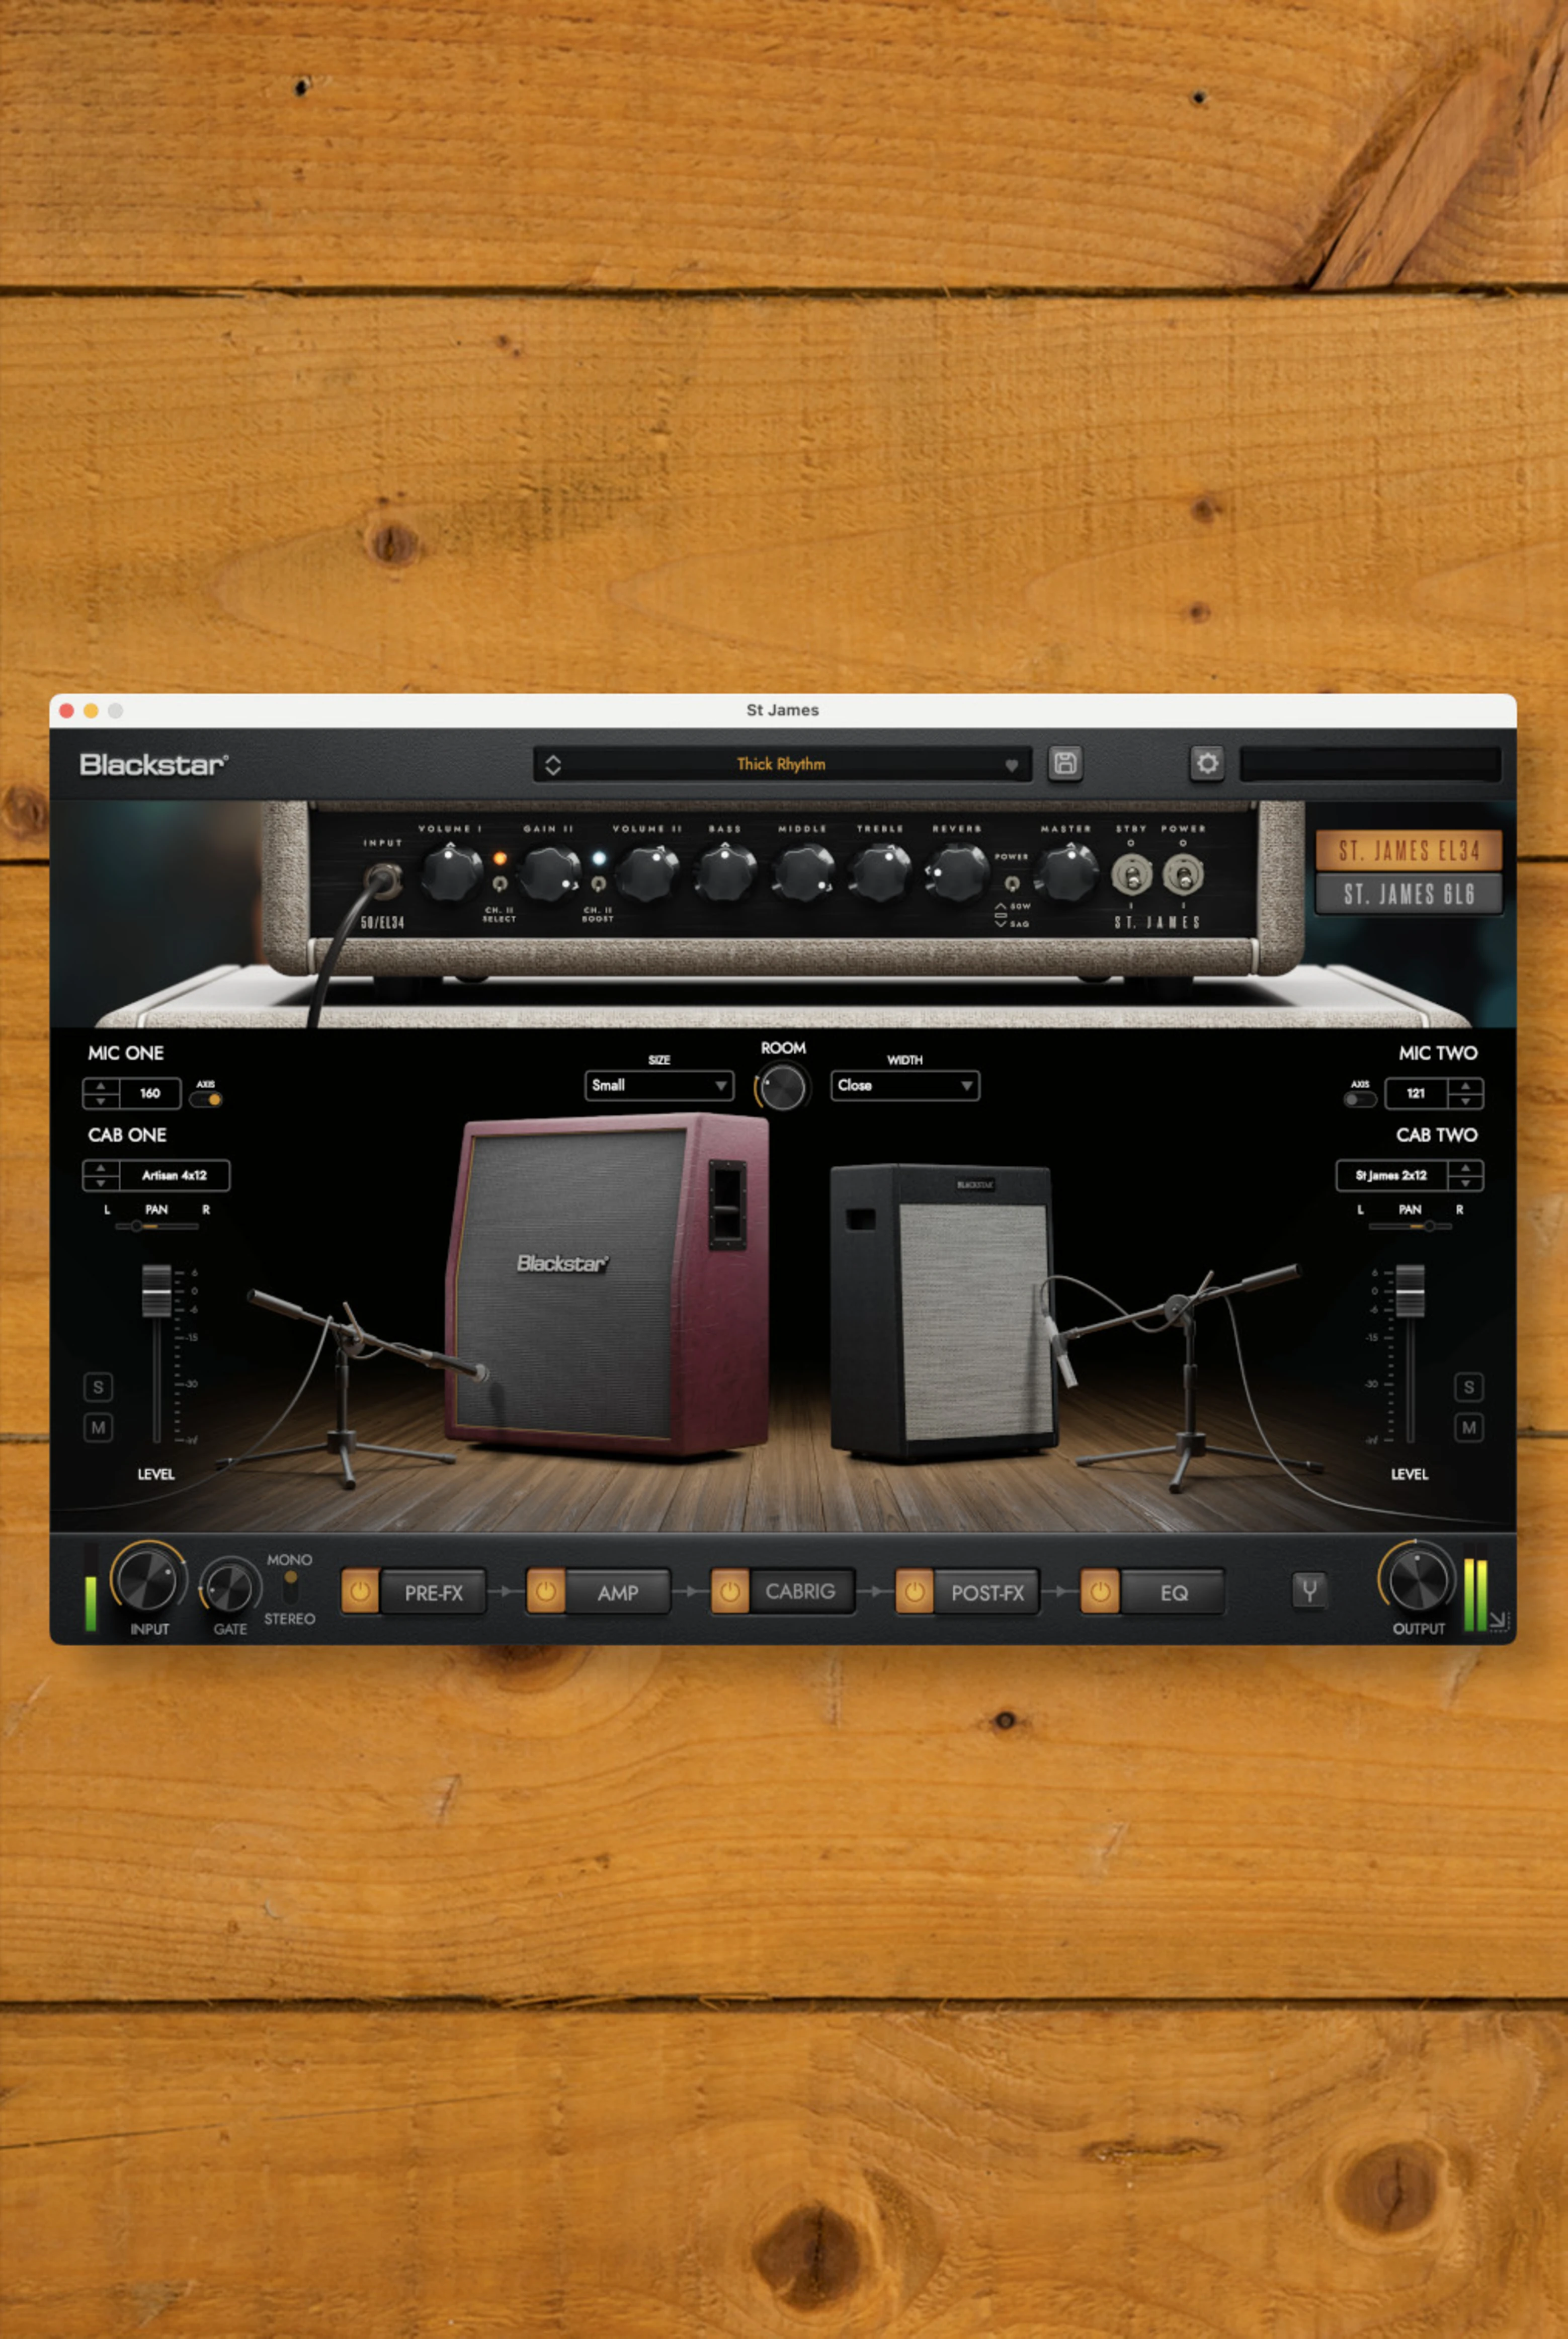The image size is (1568, 2339).
Task: Open settings with the gear icon
Action: [x=1207, y=764]
